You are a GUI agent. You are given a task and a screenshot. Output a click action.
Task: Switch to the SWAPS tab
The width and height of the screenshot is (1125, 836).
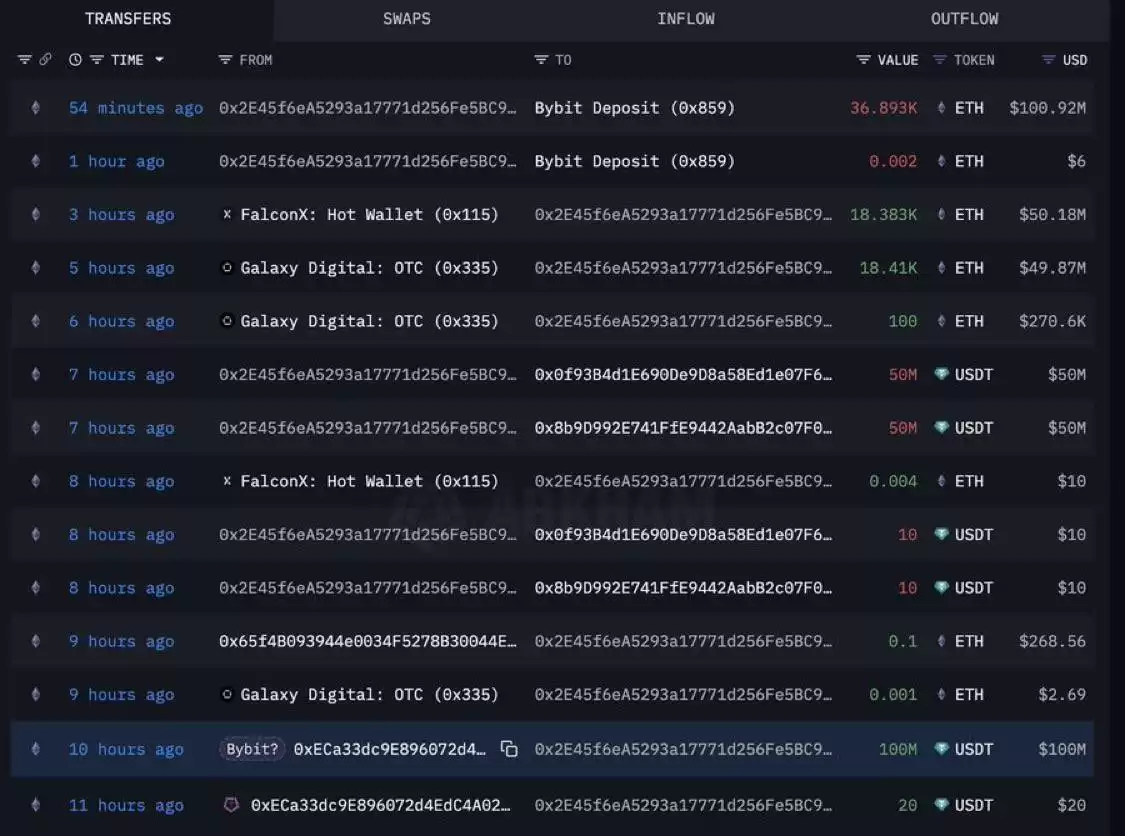[x=407, y=19]
